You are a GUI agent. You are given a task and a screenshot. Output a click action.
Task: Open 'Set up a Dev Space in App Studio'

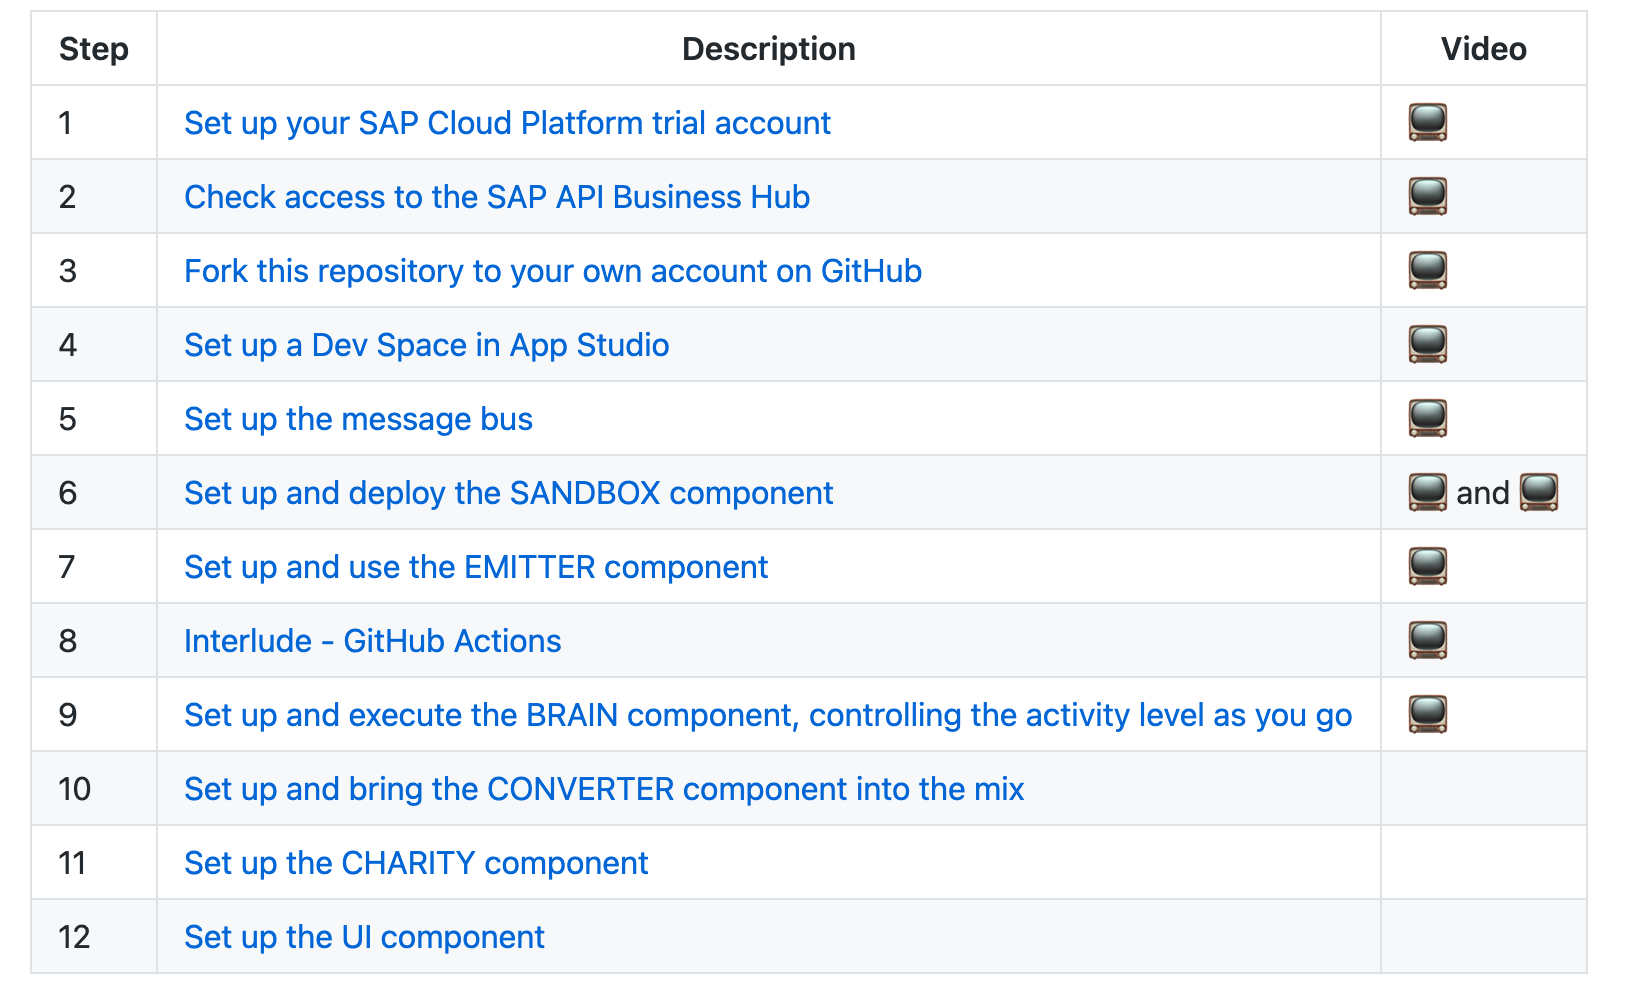[427, 345]
